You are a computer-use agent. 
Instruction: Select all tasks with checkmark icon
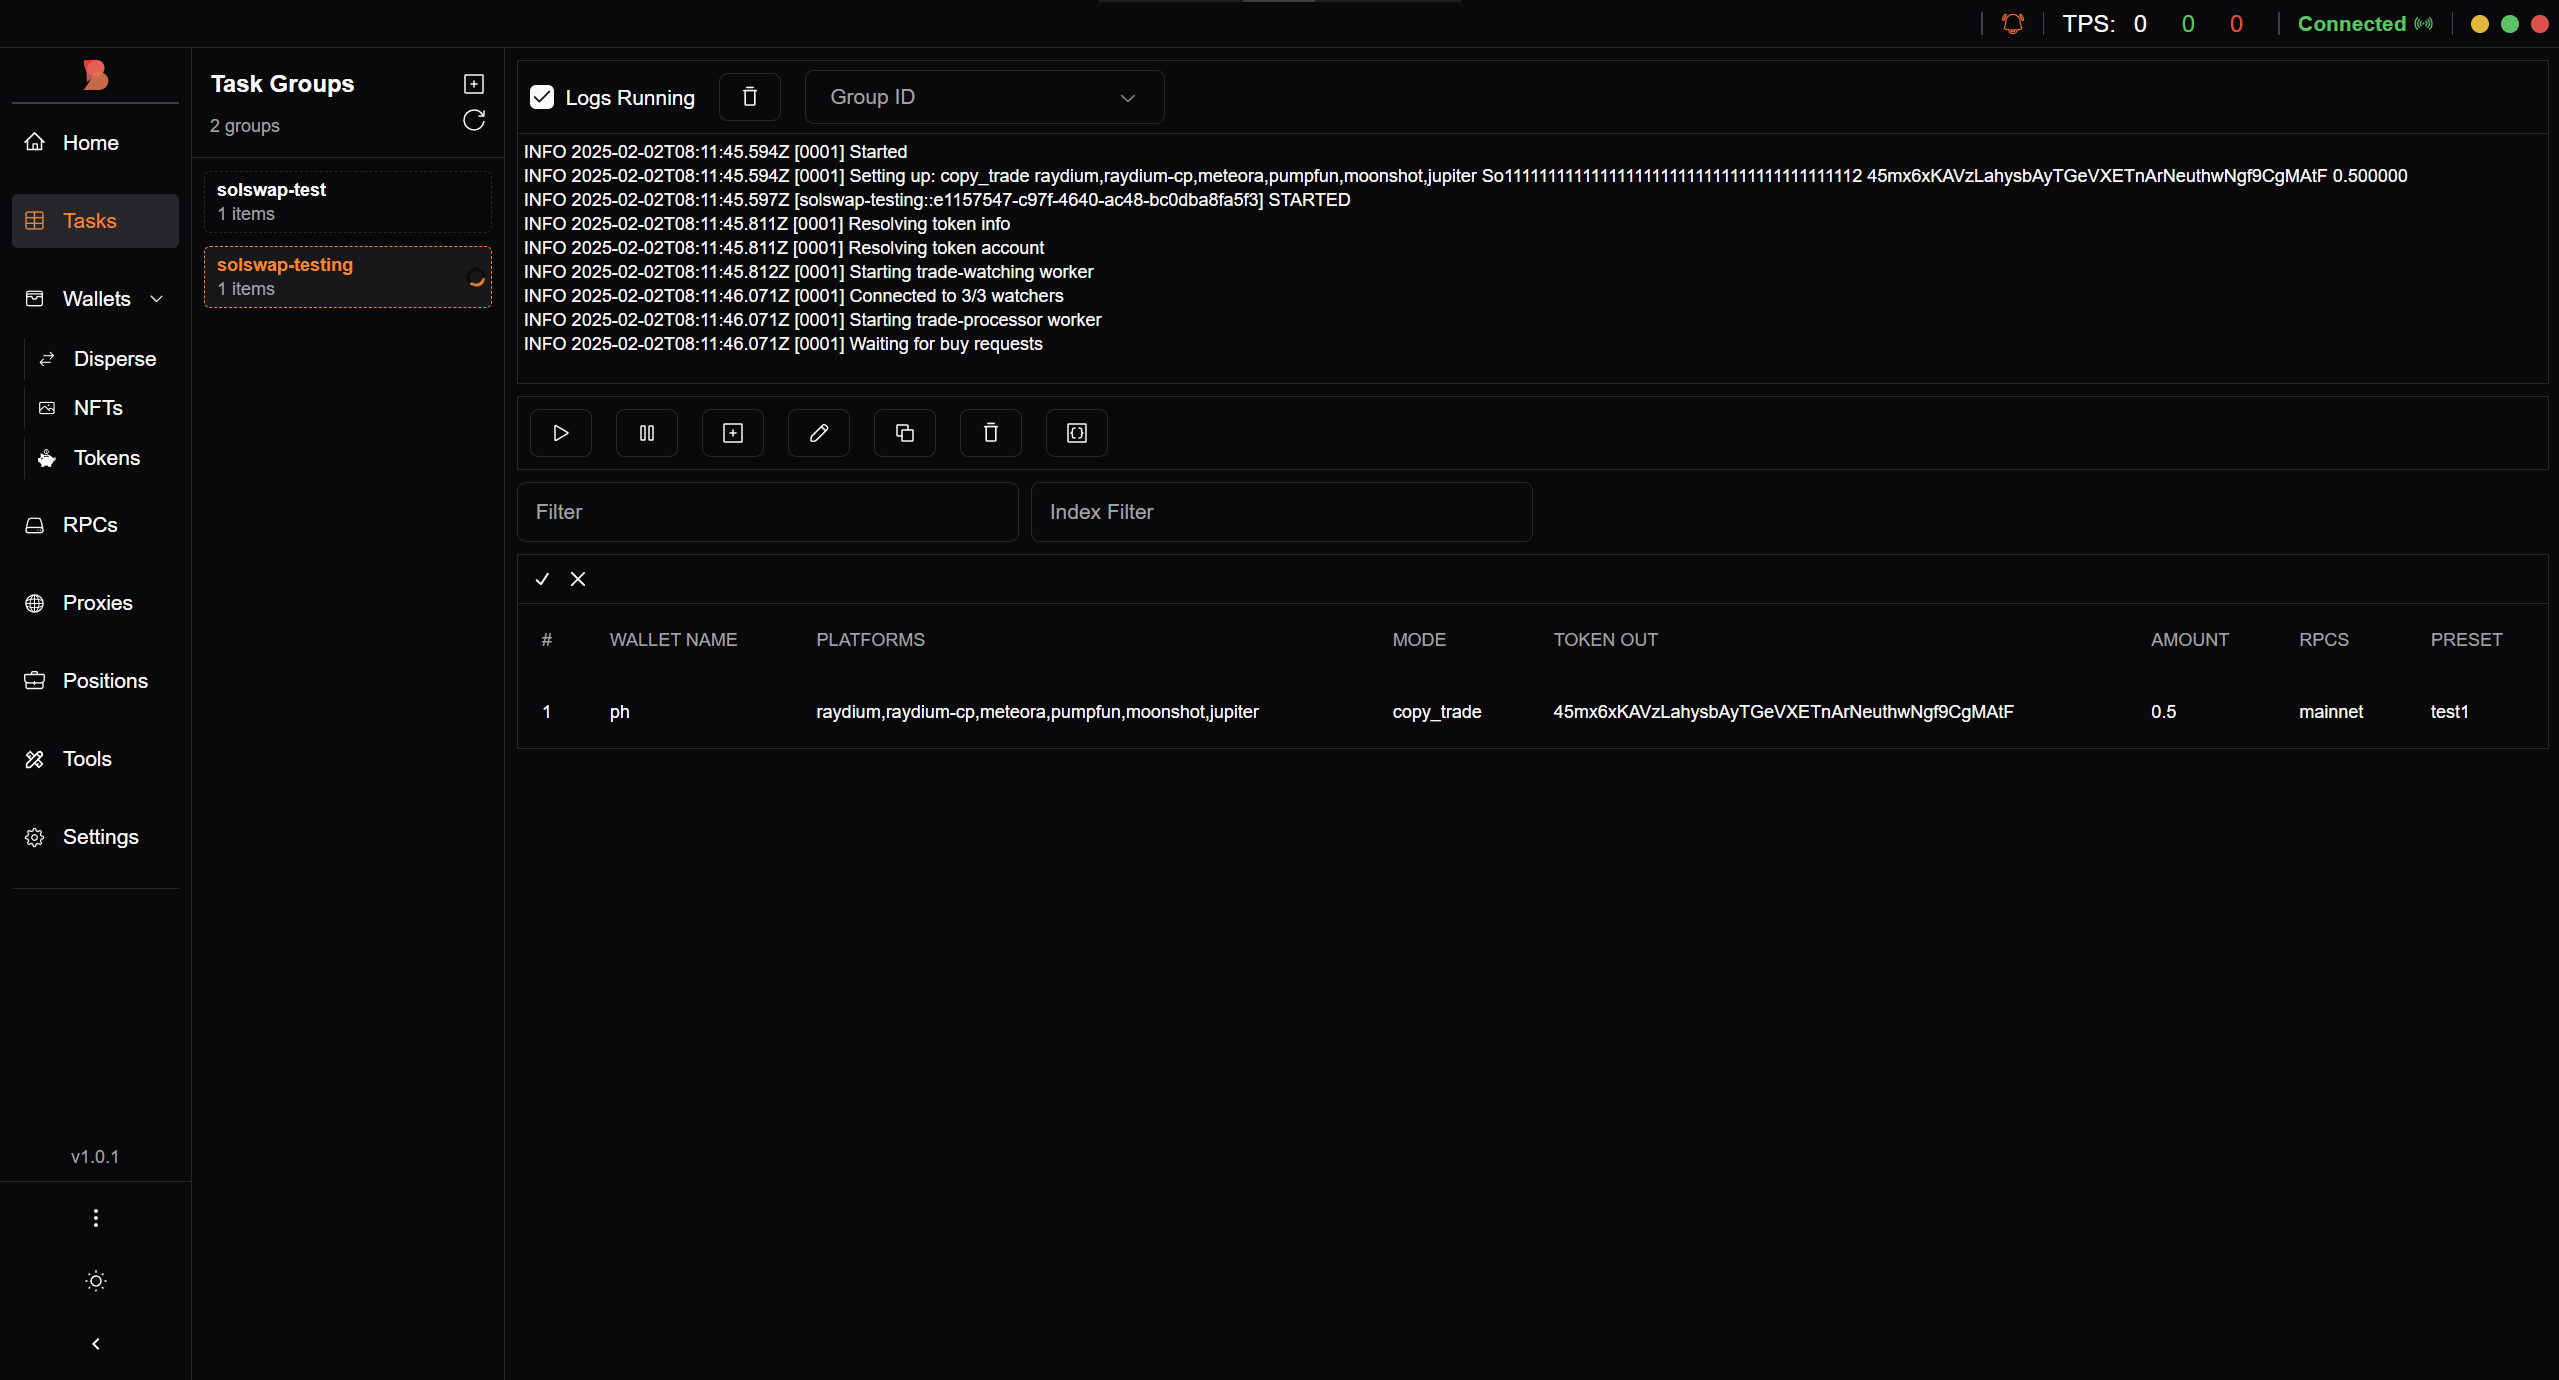[x=542, y=579]
